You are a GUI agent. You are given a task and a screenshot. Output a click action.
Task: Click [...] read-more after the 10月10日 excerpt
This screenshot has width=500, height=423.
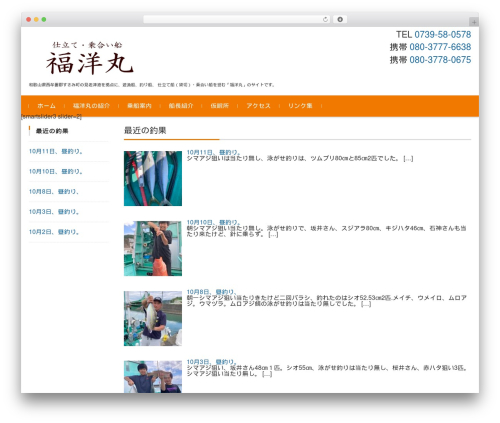click(273, 234)
